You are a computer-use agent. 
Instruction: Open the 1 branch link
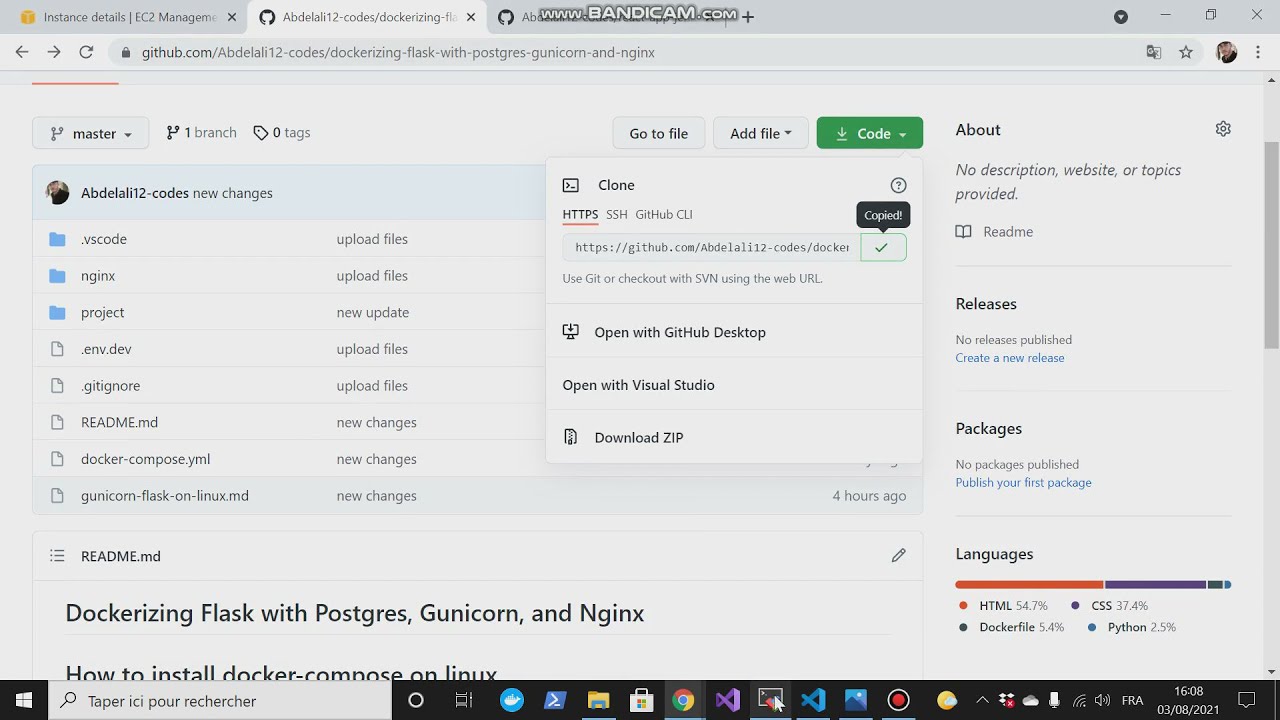pos(201,132)
